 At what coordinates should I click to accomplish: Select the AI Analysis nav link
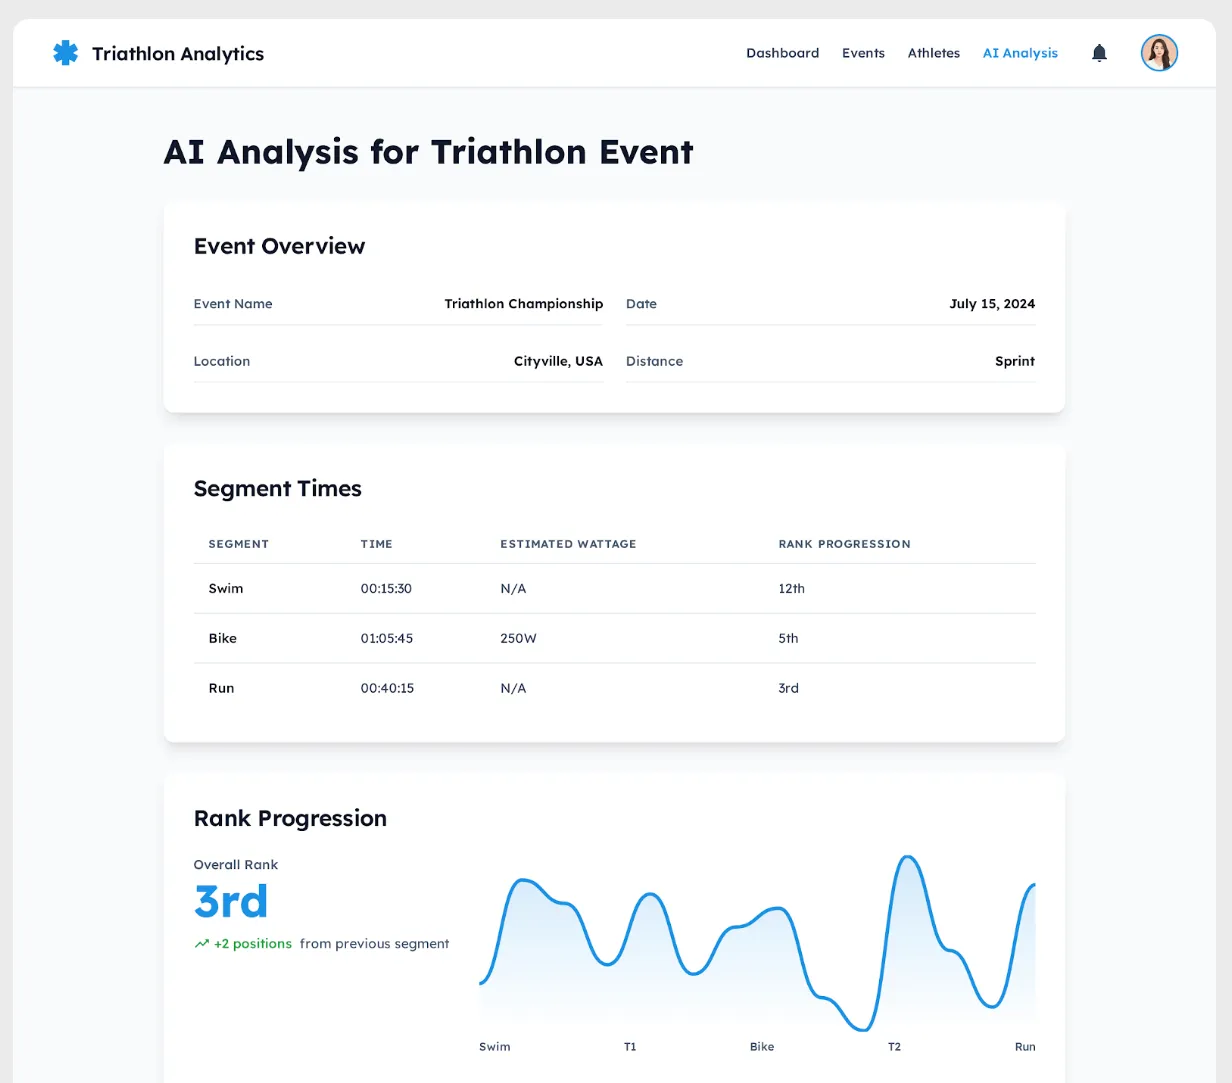coord(1020,53)
